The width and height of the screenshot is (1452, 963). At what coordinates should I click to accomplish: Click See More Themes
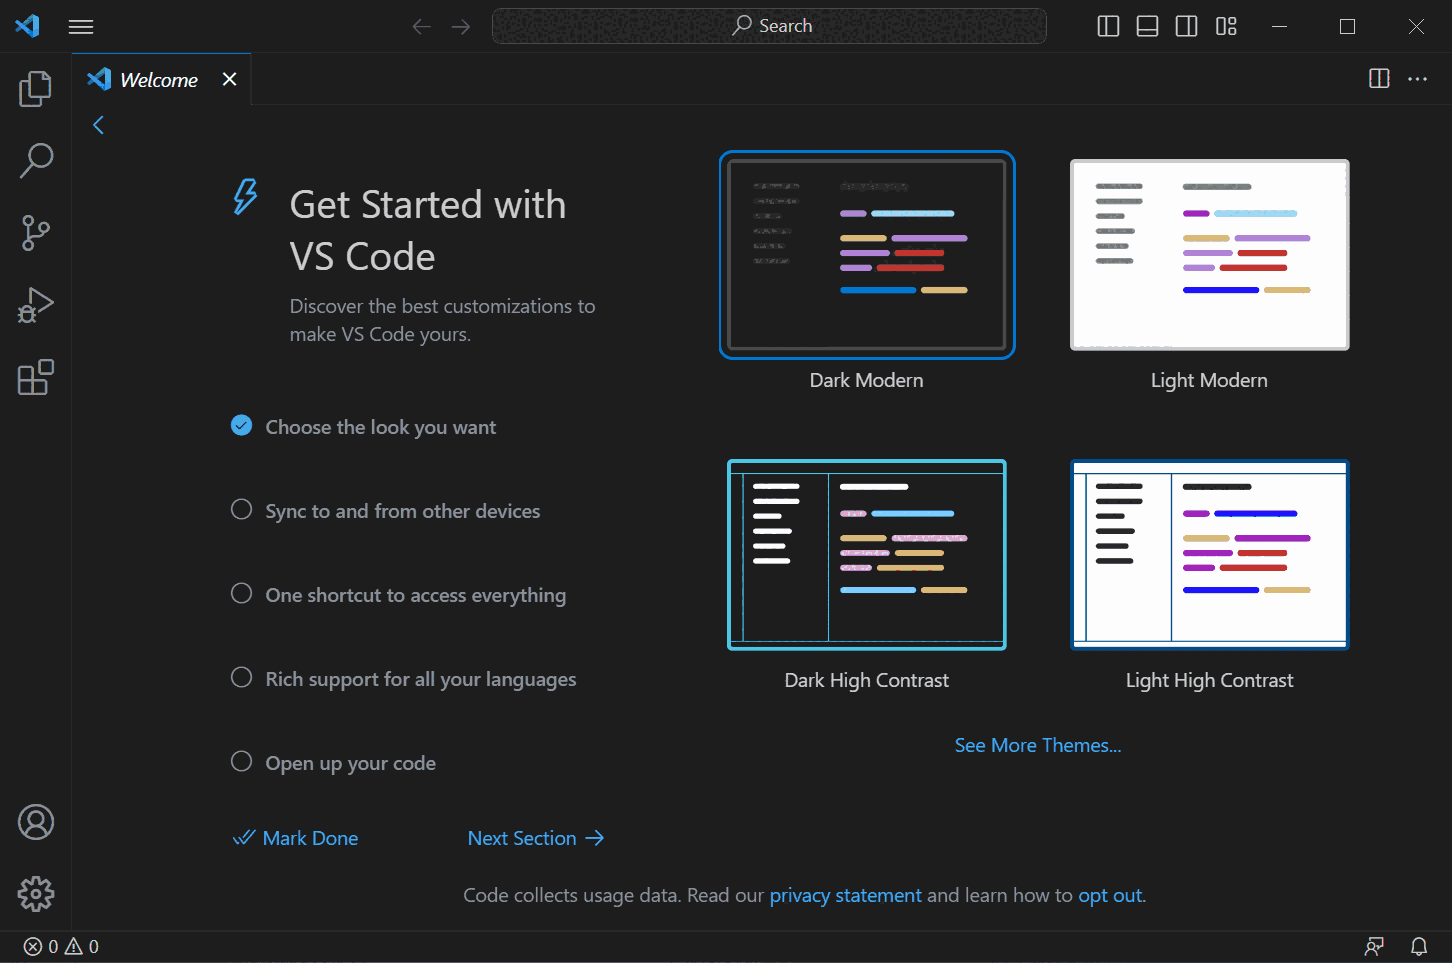pos(1037,745)
